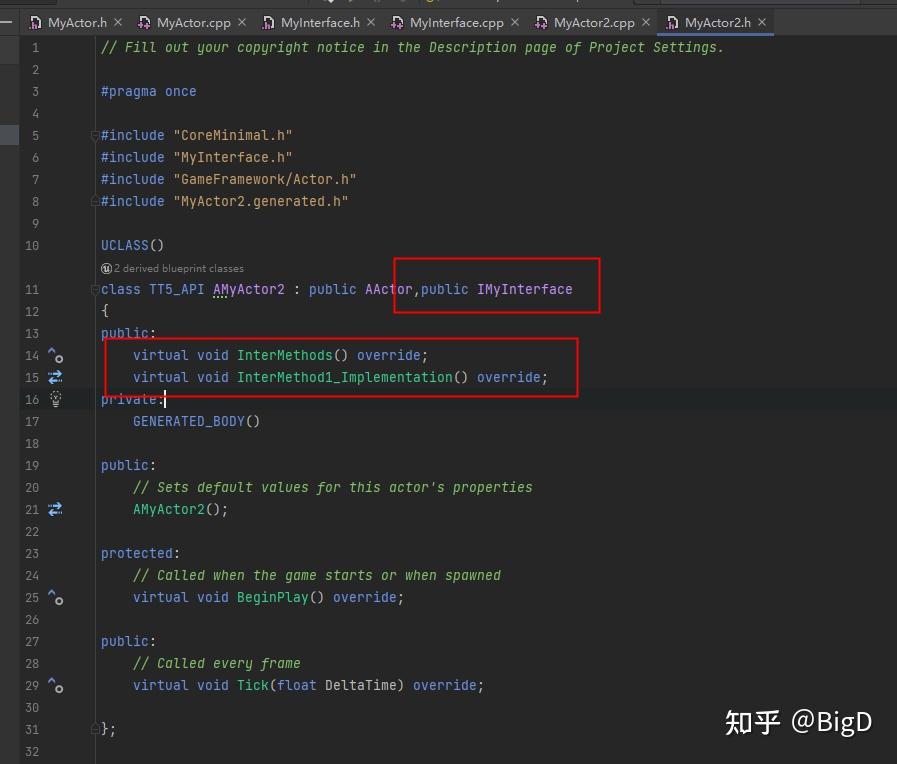Click the source file icon on MyActor.cpp tab

point(144,23)
